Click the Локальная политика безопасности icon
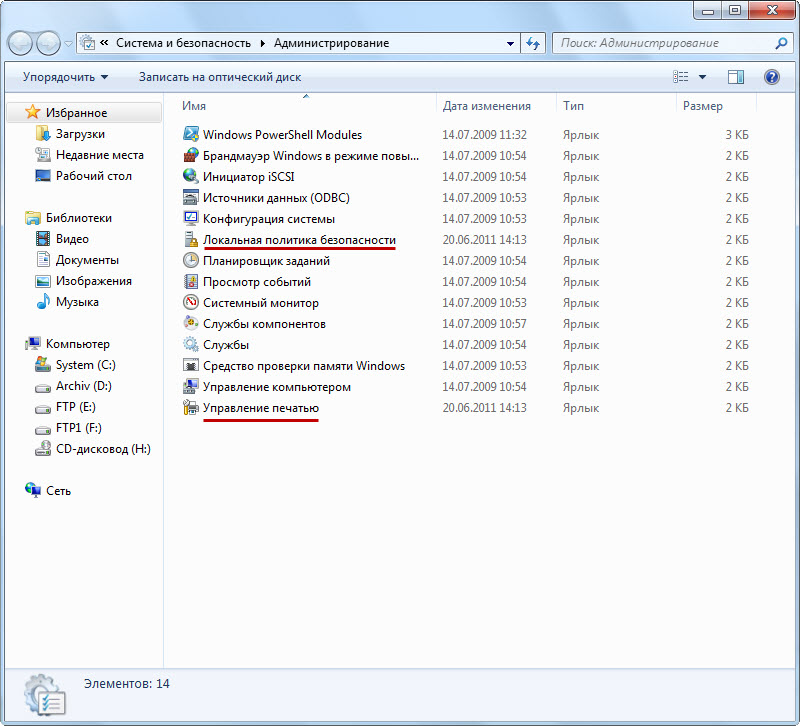Image resolution: width=800 pixels, height=726 pixels. coord(191,239)
